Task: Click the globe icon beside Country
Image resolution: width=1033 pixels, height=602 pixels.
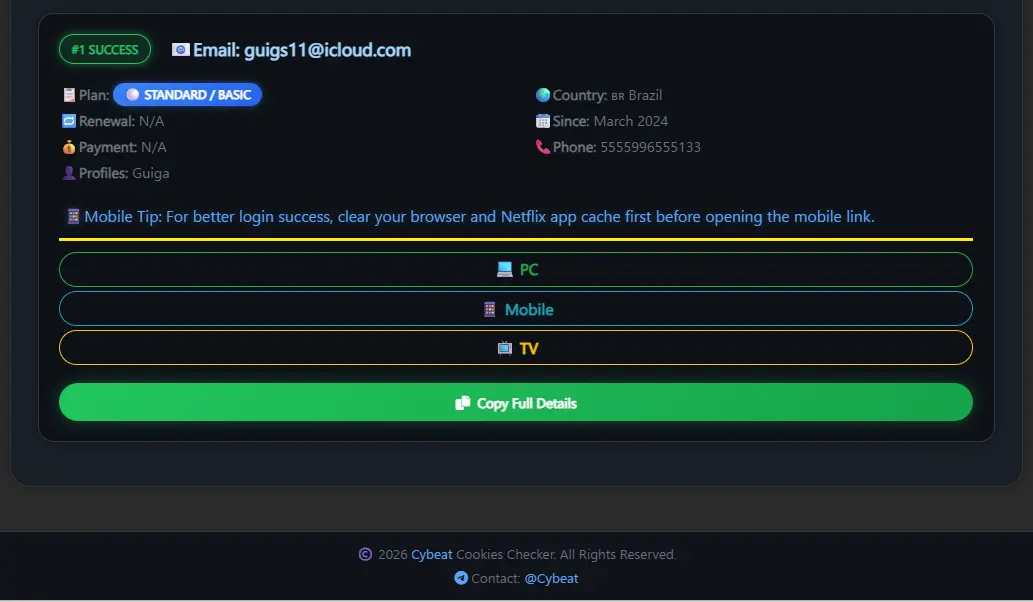Action: [543, 95]
